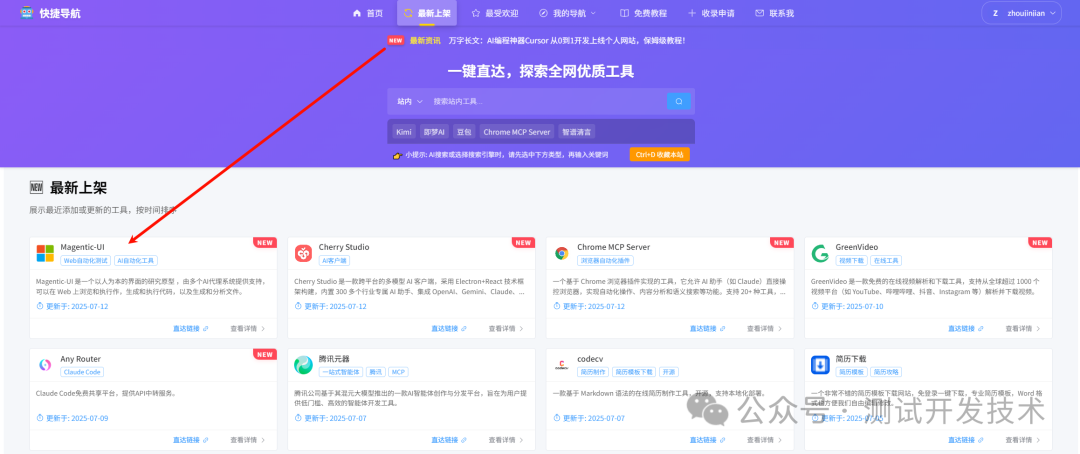This screenshot has width=1080, height=454.
Task: Click the 视频下载 tag on GreenVideo
Action: click(x=852, y=261)
